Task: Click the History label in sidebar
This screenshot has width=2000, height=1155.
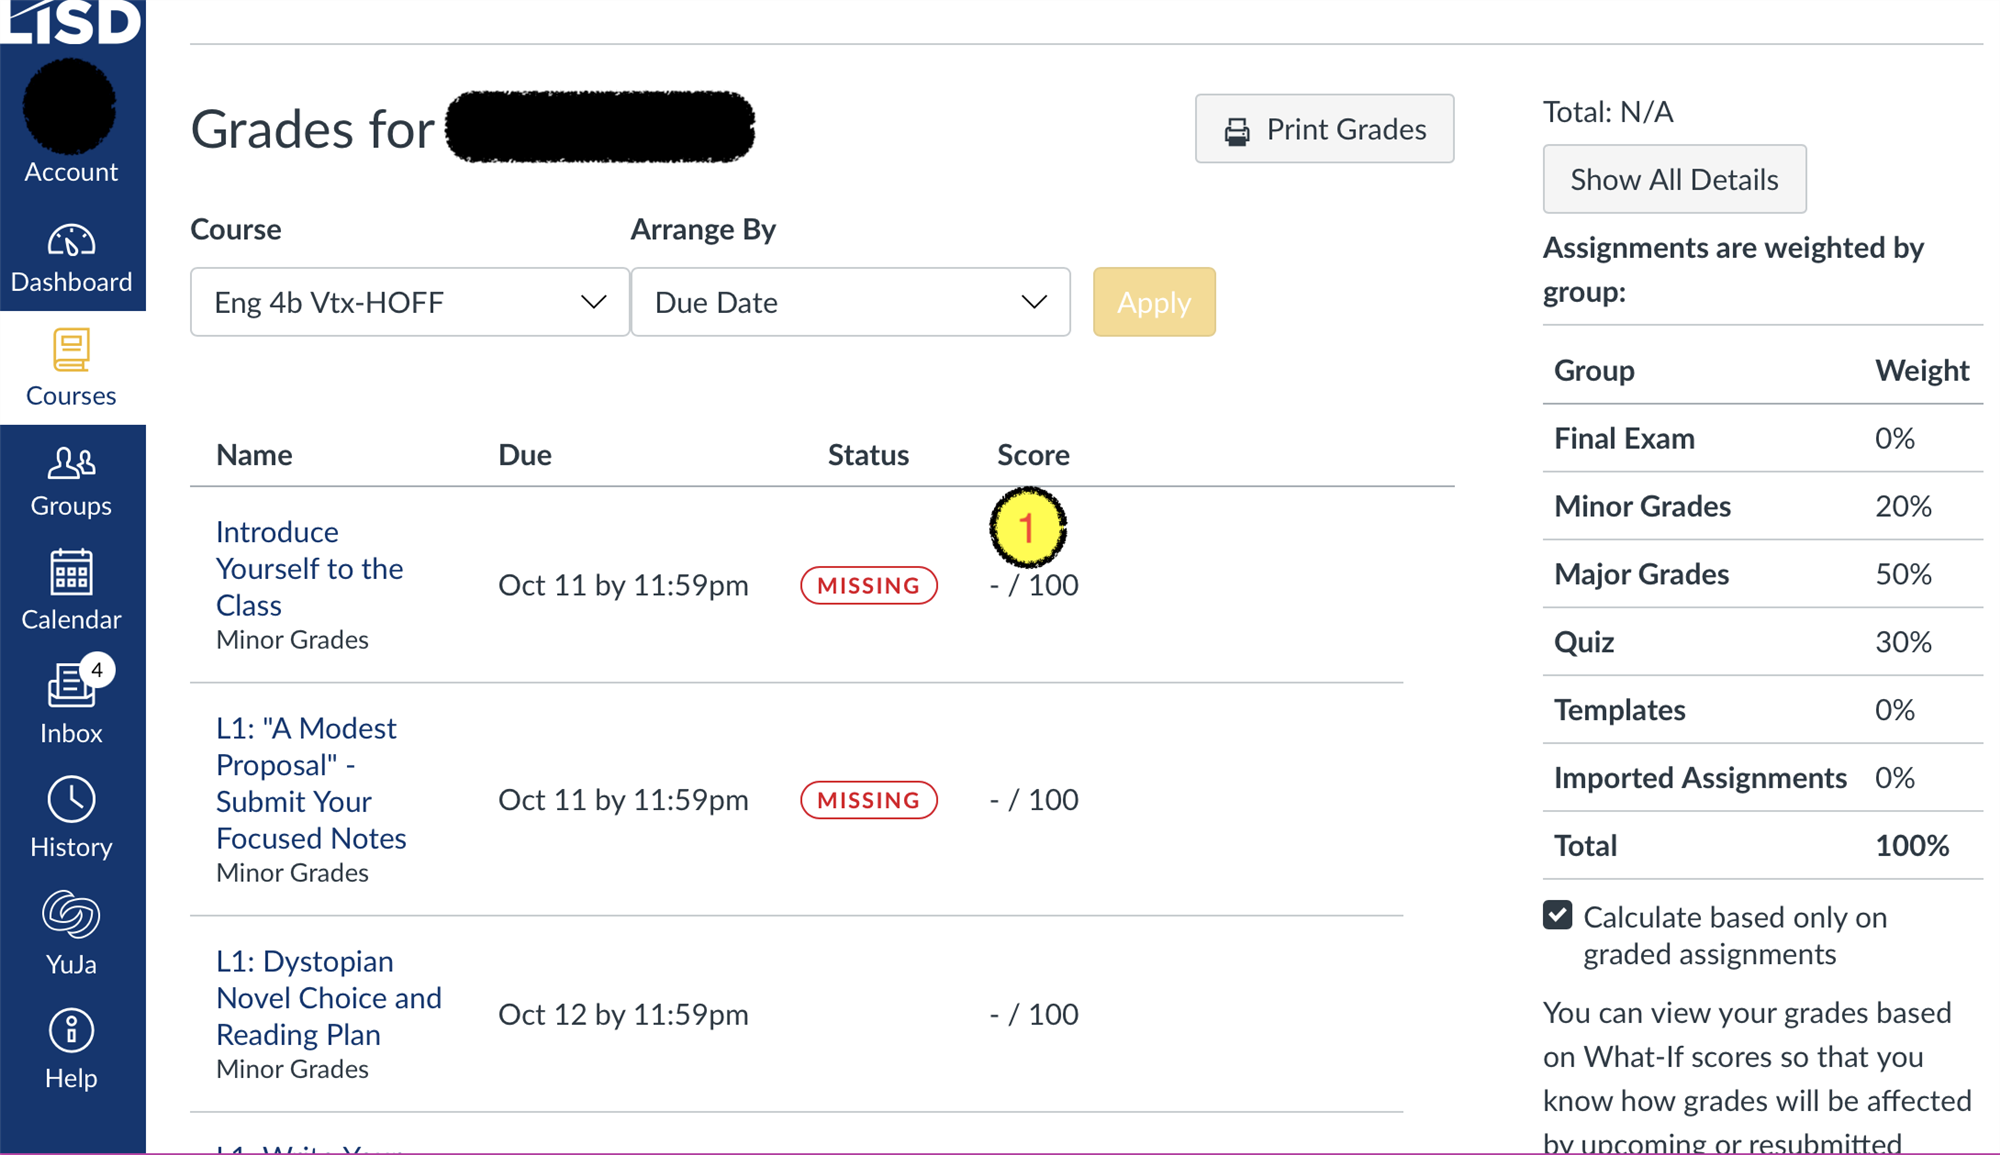Action: (71, 847)
